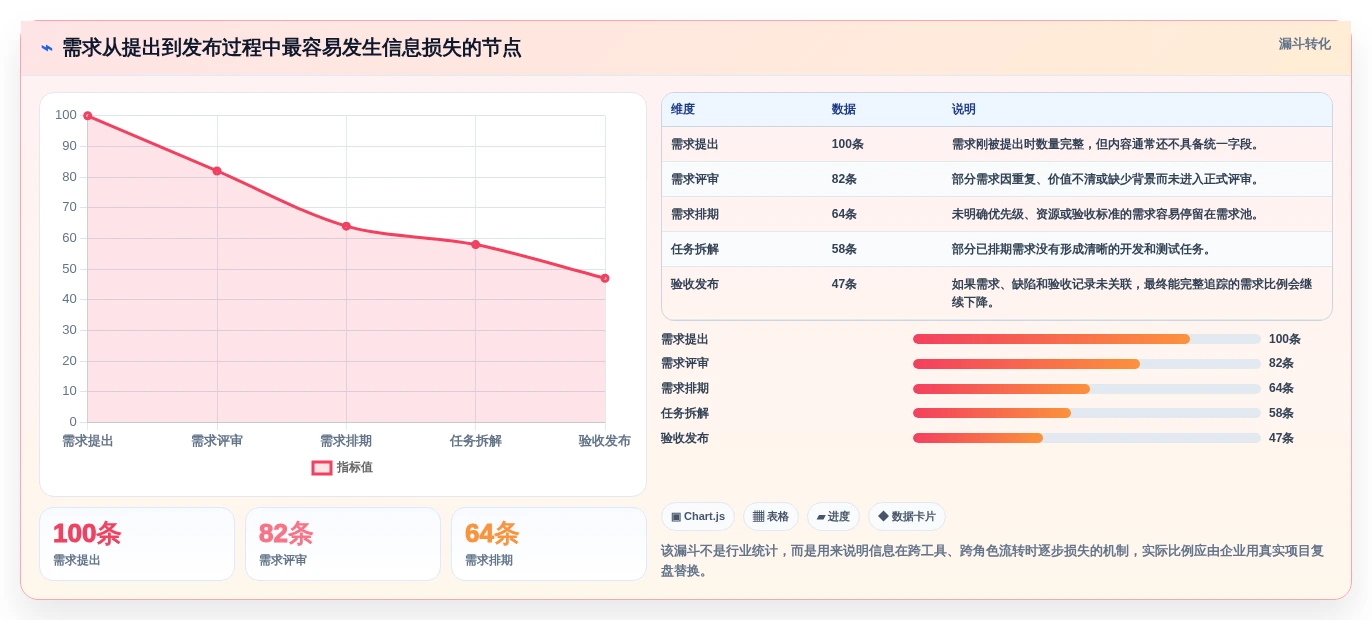Click the lightning bolt icon beside the title
This screenshot has width=1372, height=620.
point(47,48)
